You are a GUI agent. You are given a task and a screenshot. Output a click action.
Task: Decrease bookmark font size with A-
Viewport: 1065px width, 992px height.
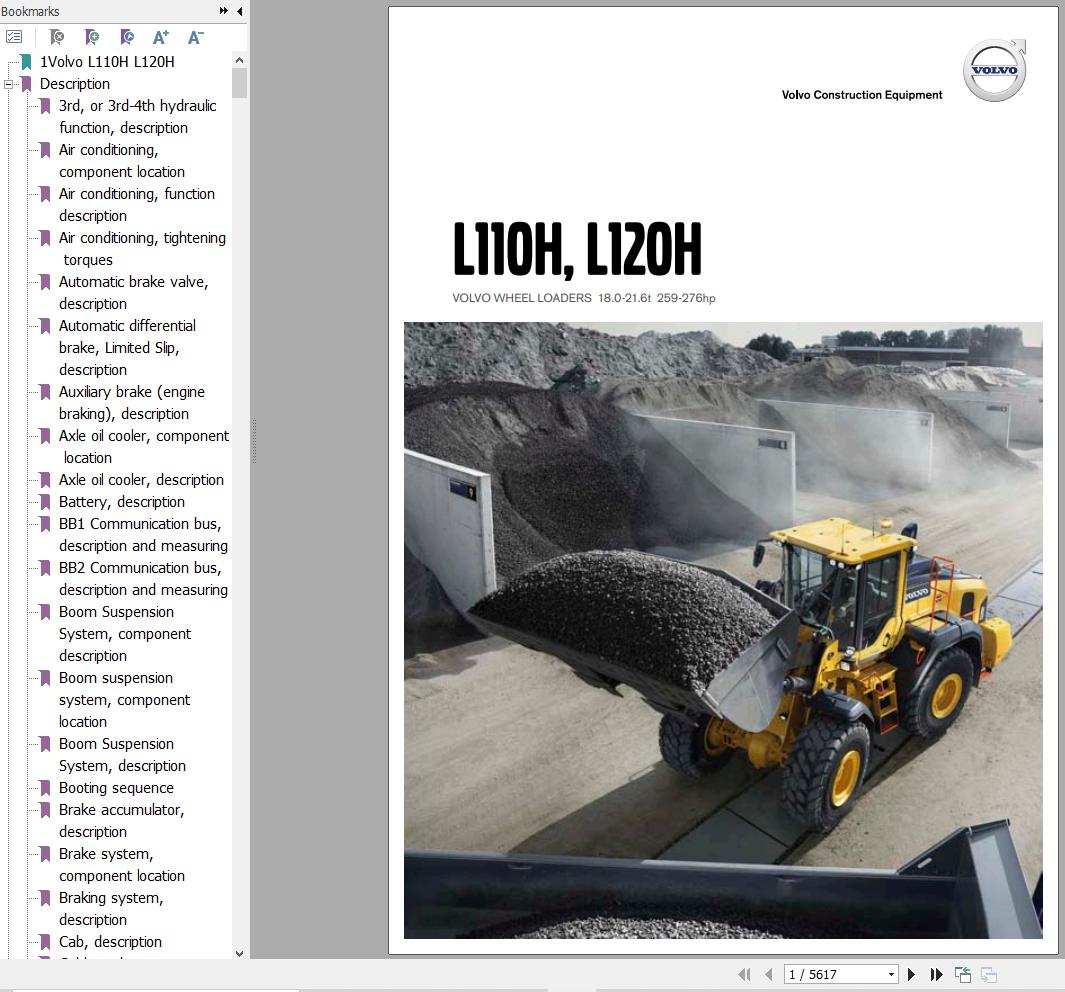click(x=196, y=37)
